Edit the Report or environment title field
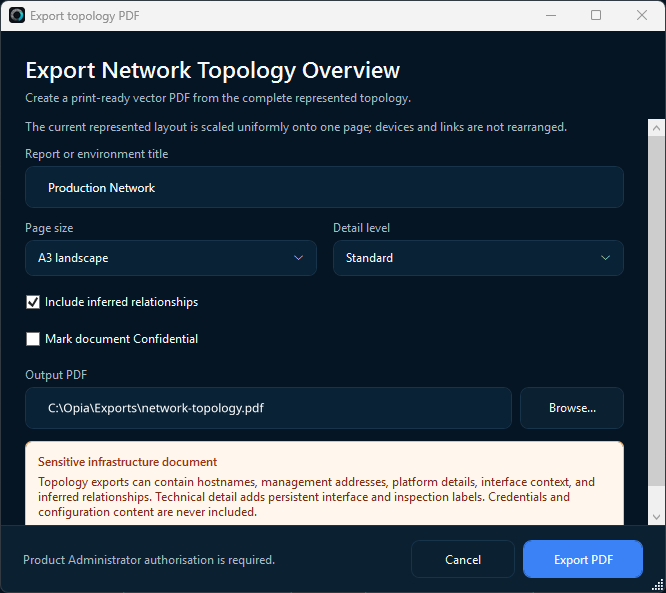This screenshot has height=593, width=666. tap(324, 187)
